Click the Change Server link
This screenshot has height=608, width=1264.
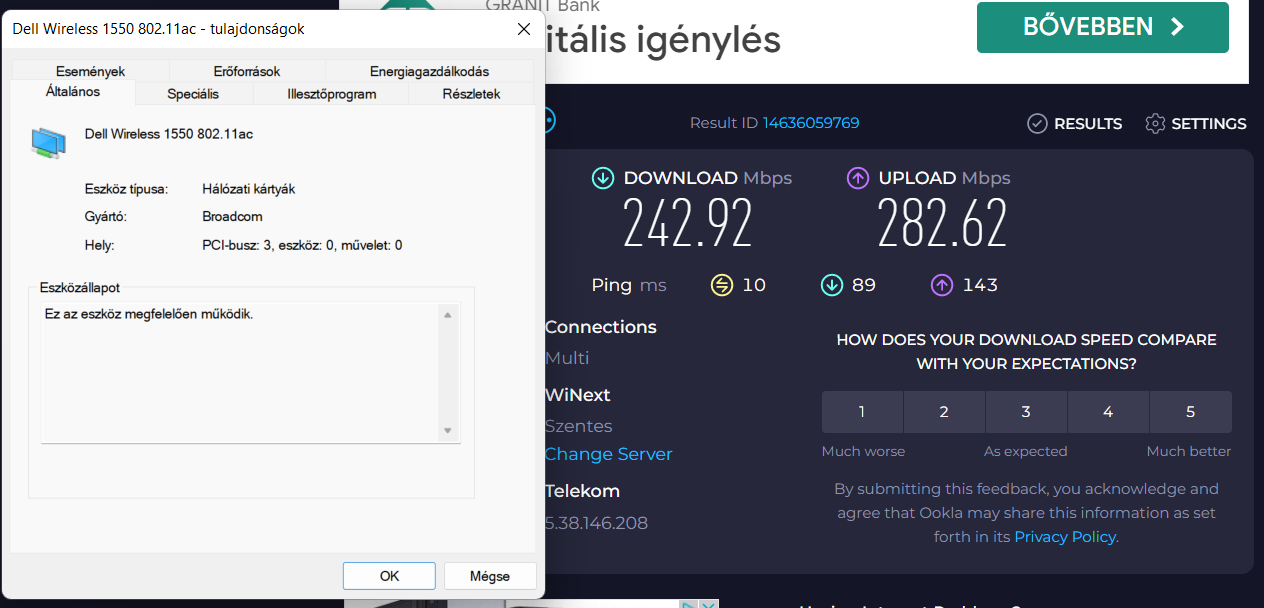[608, 454]
